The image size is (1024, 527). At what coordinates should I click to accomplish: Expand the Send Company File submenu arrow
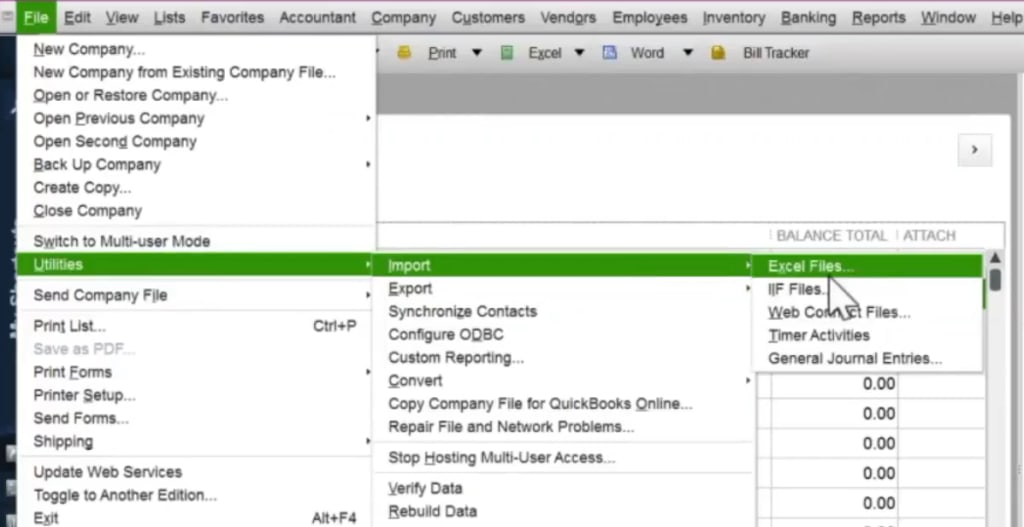(x=368, y=295)
